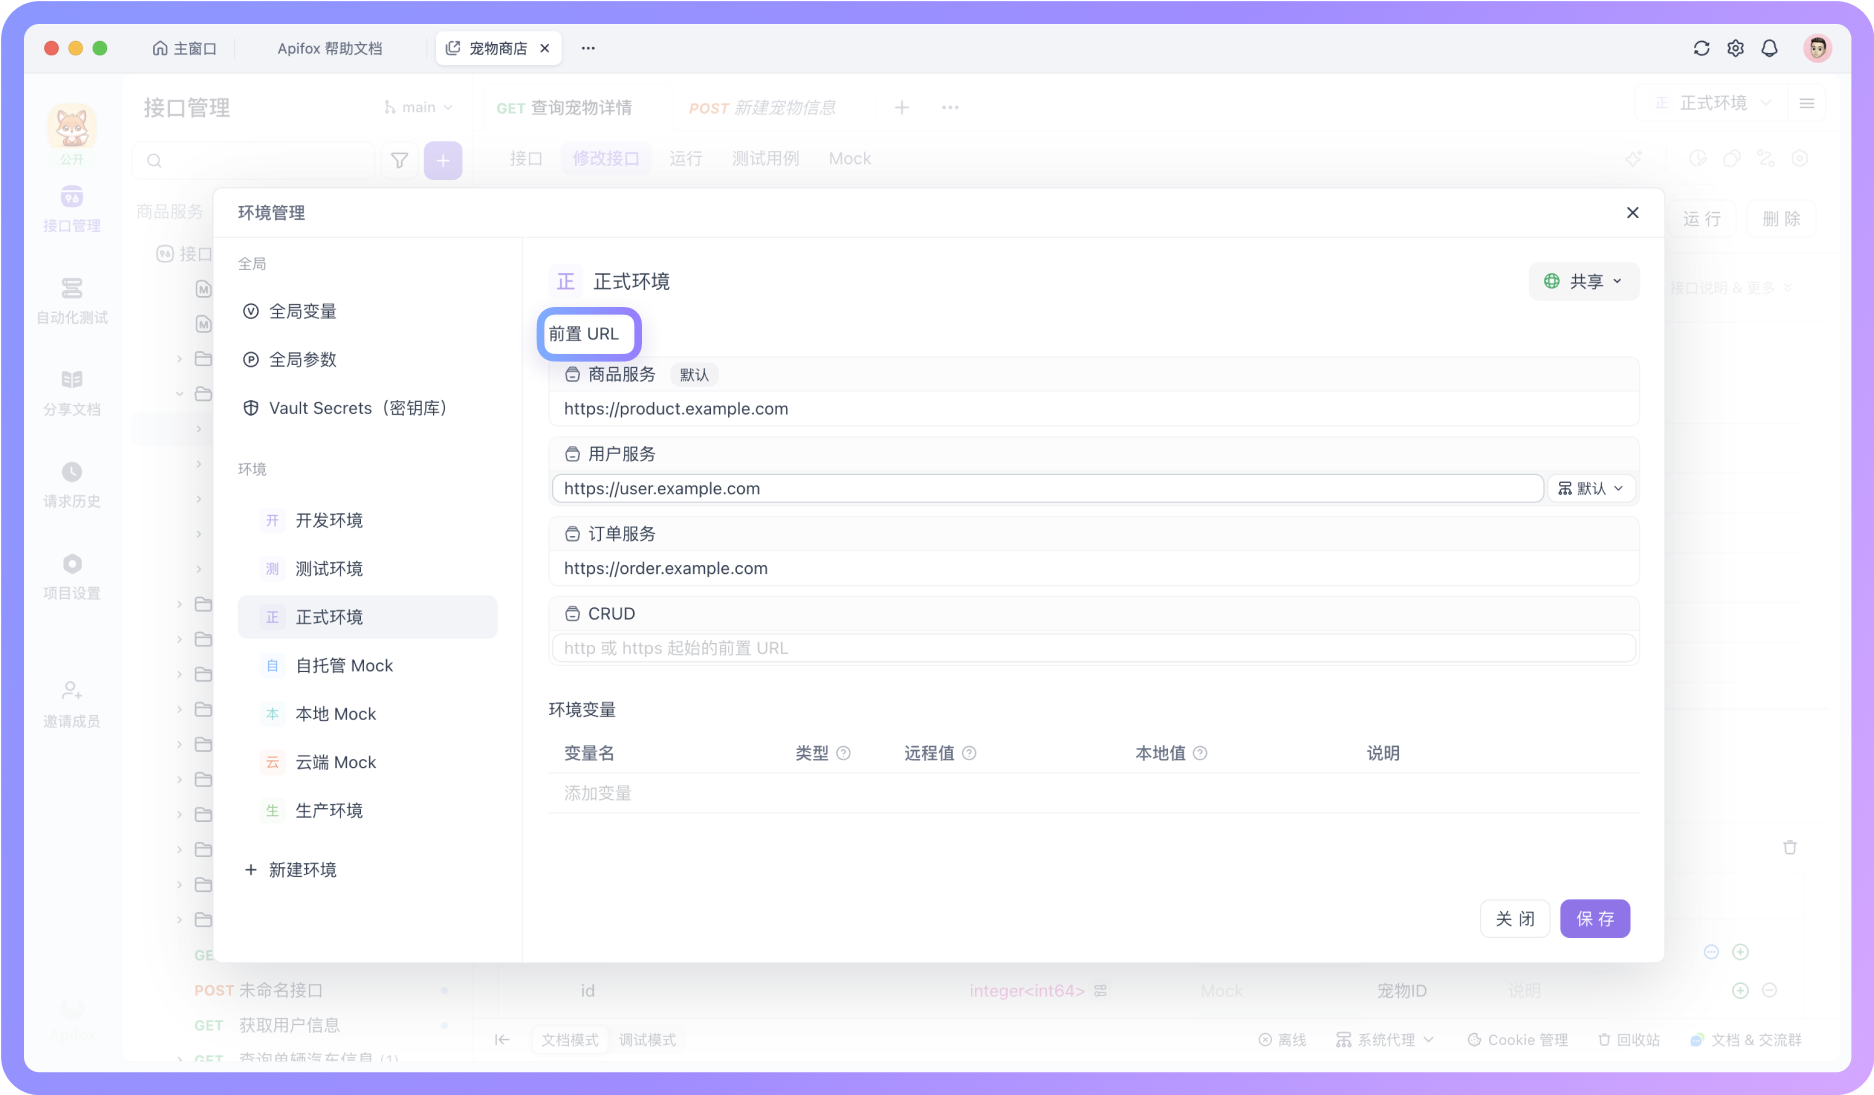1874x1095 pixels.
Task: Select 本地 Mock environment
Action: click(x=368, y=714)
